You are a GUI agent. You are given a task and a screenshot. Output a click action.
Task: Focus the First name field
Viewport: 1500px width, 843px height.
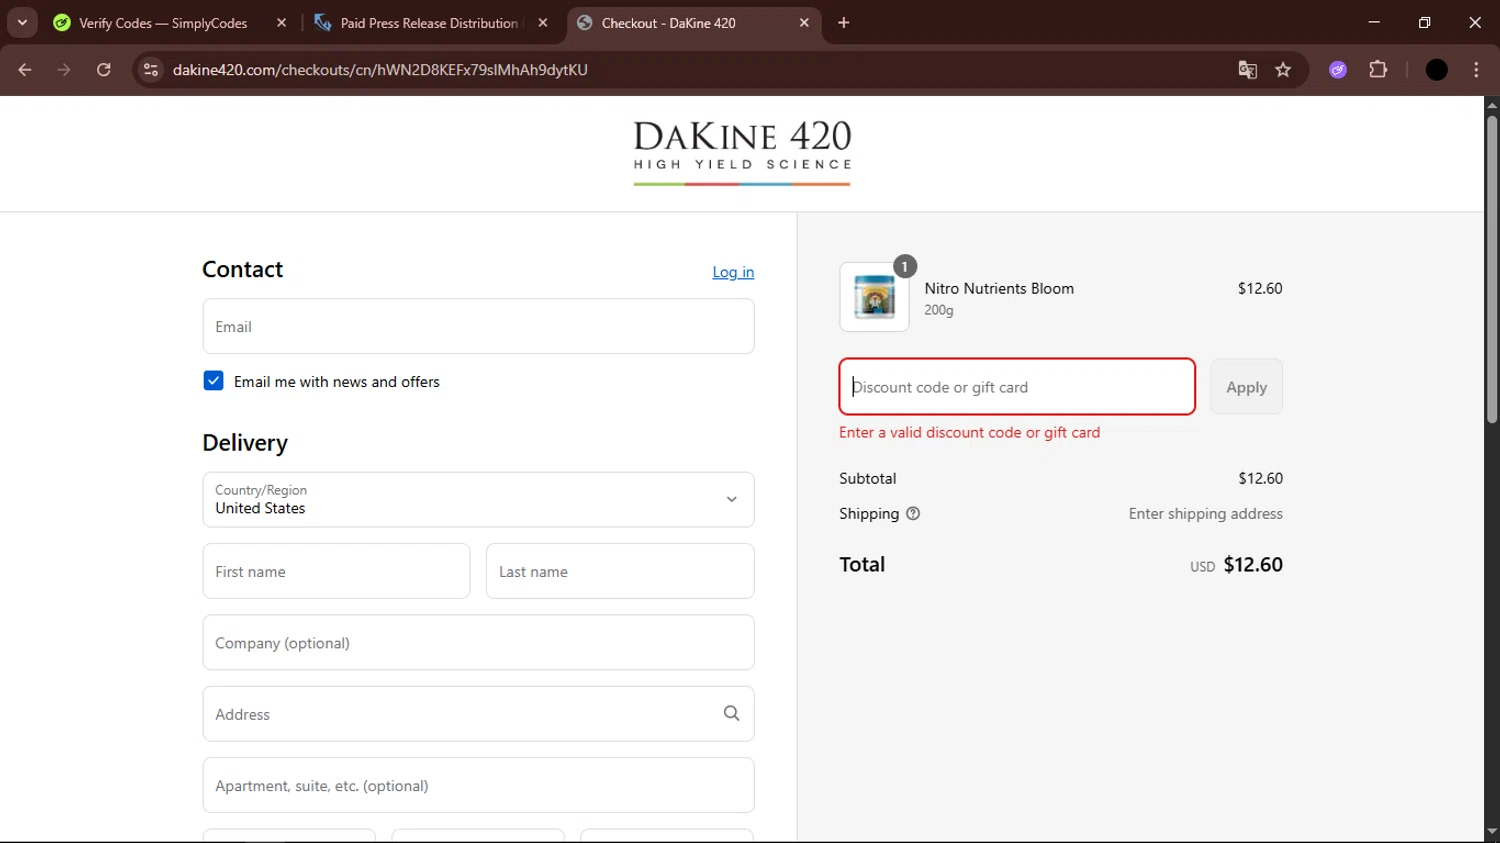tap(336, 571)
